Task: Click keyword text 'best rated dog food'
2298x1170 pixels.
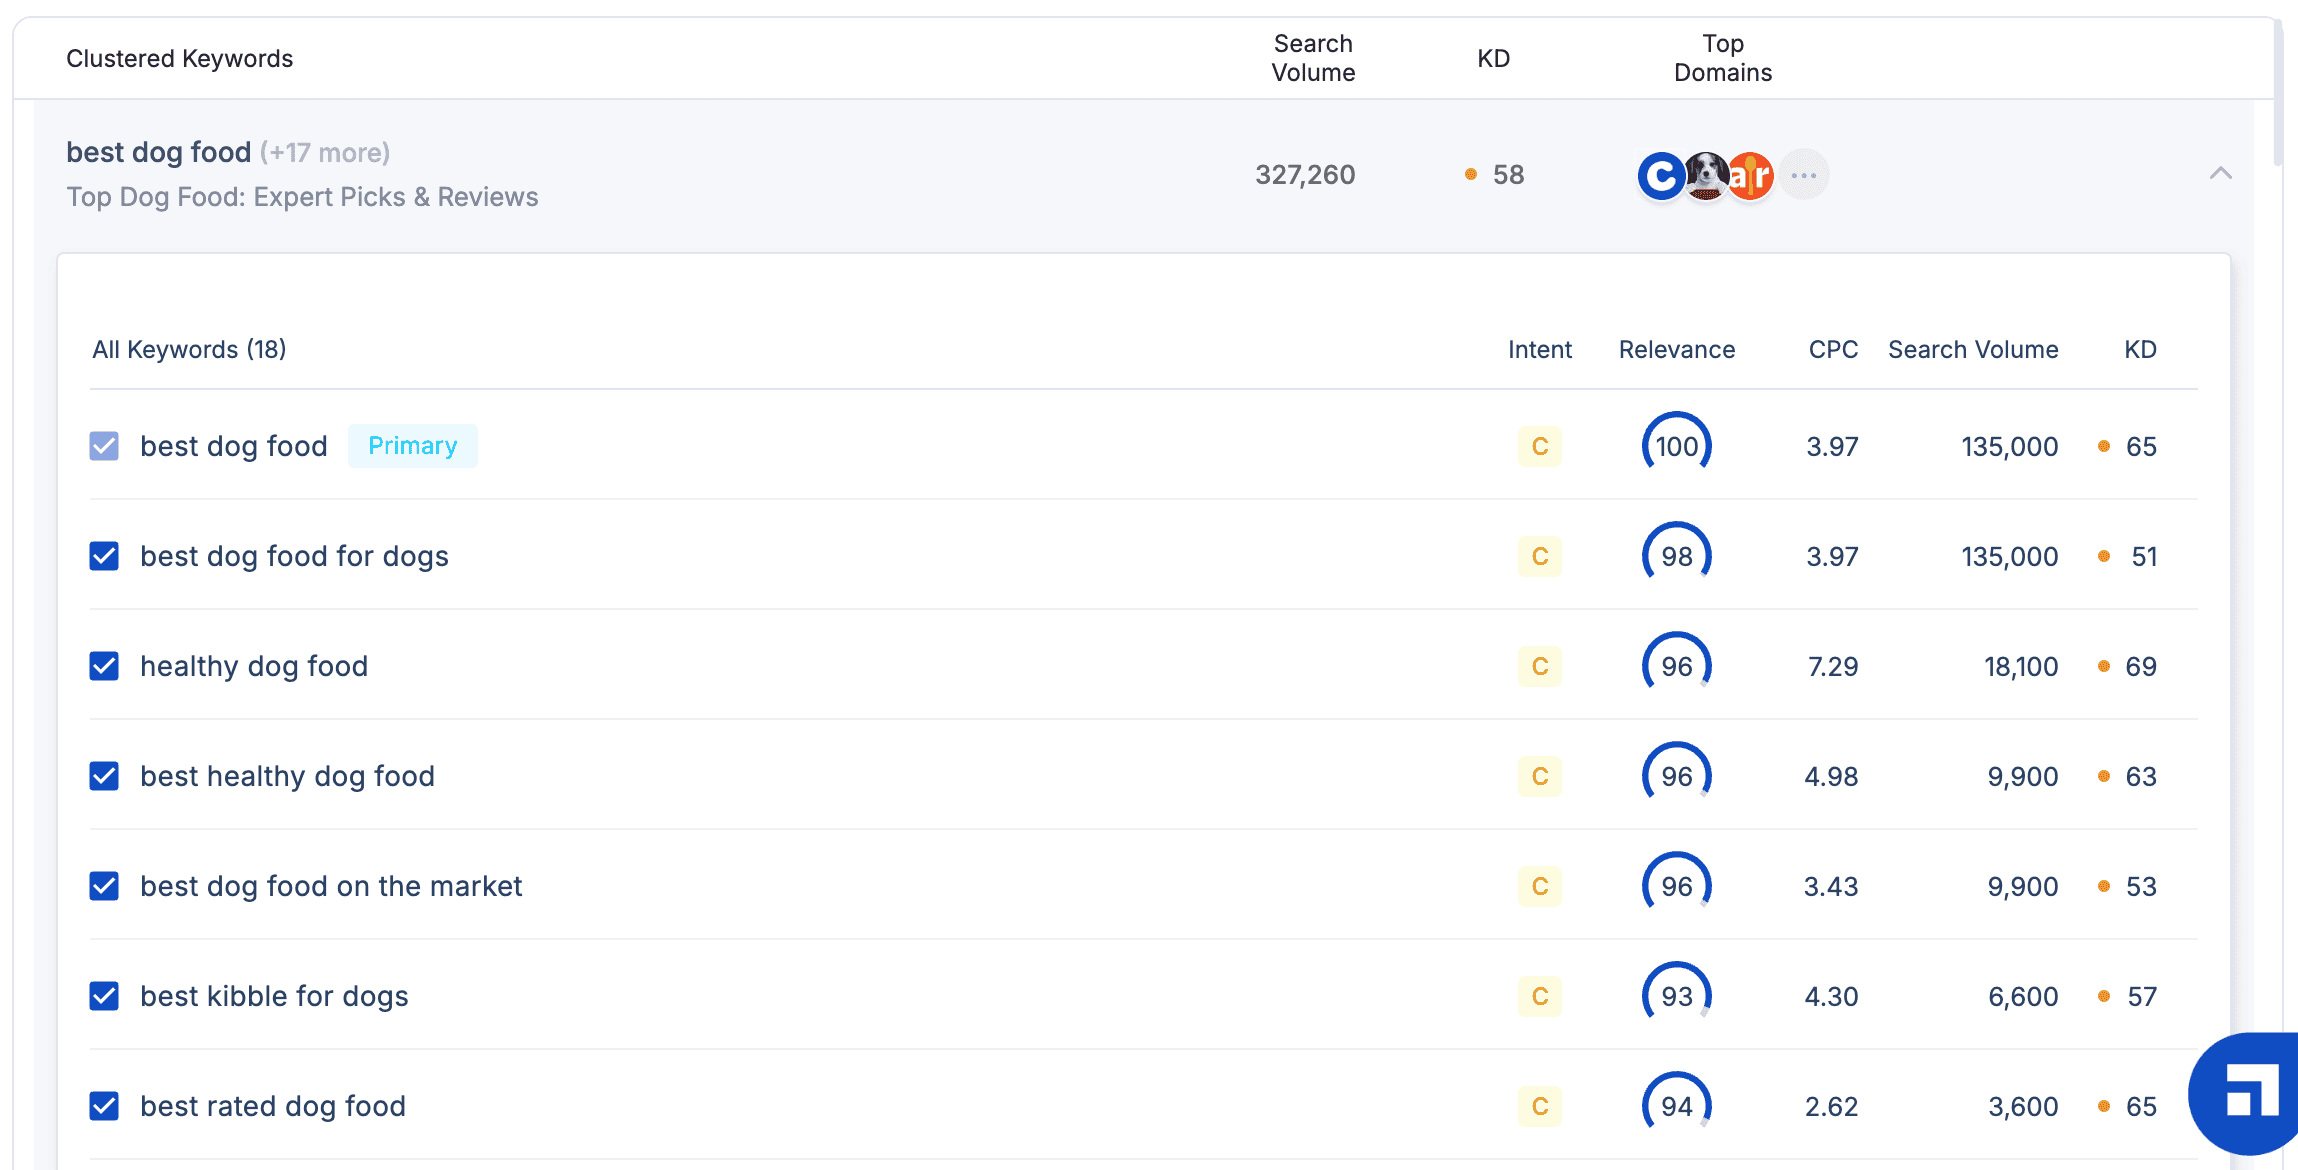Action: (x=273, y=1107)
